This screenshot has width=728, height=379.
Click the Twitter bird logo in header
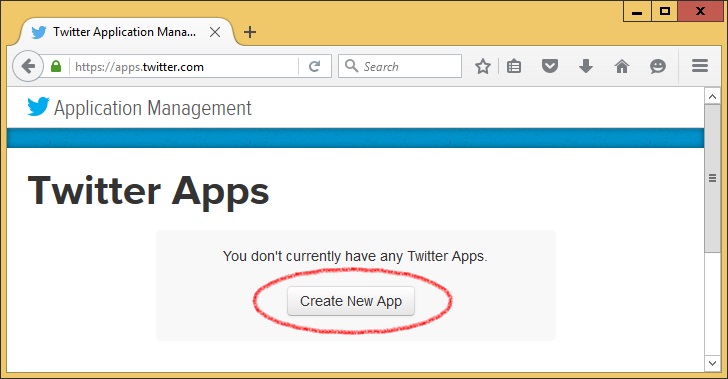[x=38, y=107]
